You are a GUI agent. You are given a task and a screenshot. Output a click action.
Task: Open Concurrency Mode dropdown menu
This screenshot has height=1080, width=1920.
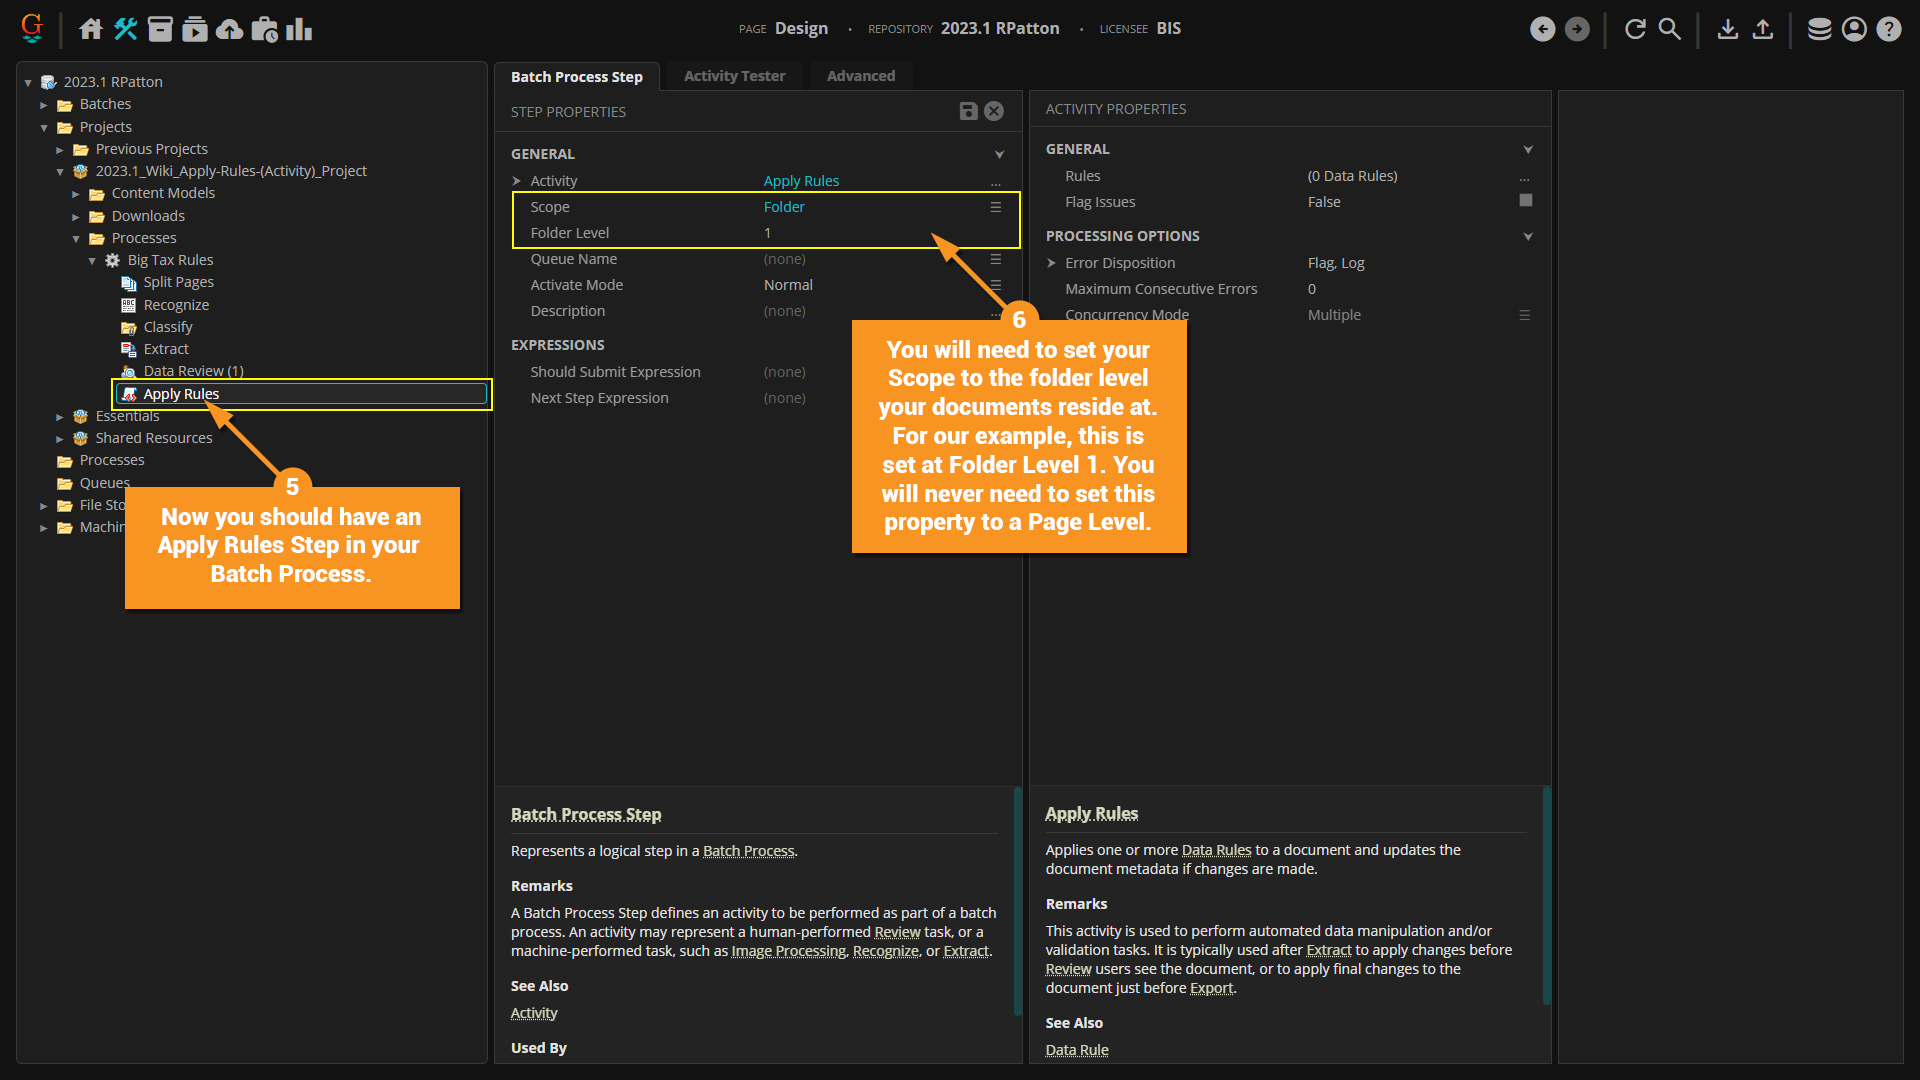(x=1524, y=315)
